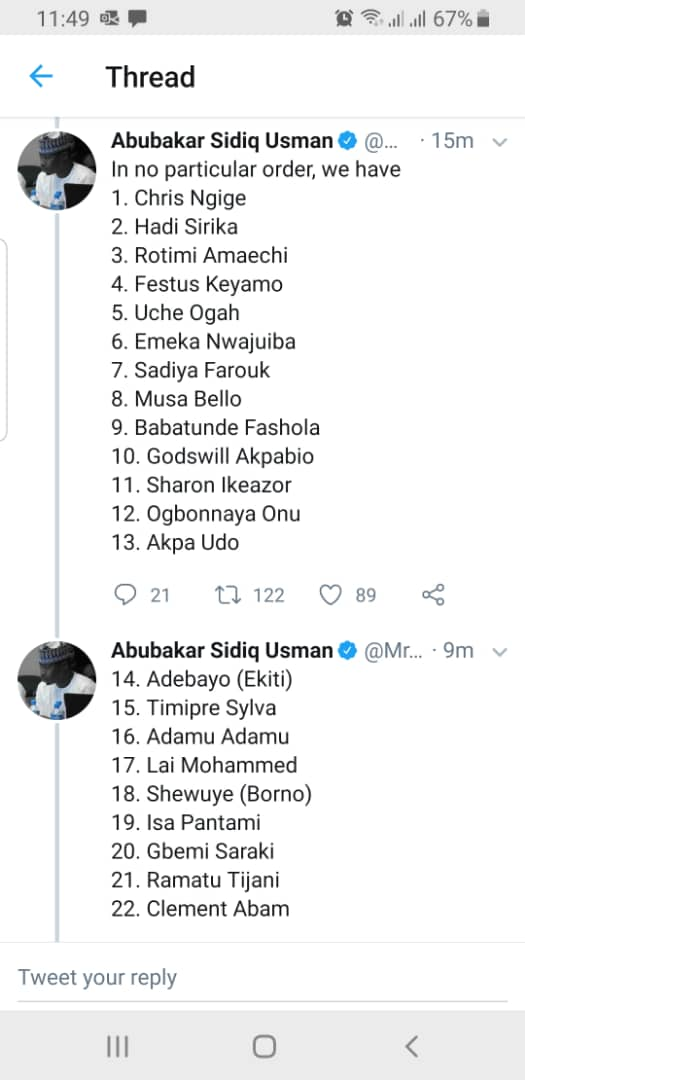Retweet the first tweet with 122 retweets
The height and width of the screenshot is (1080, 692).
click(x=227, y=595)
